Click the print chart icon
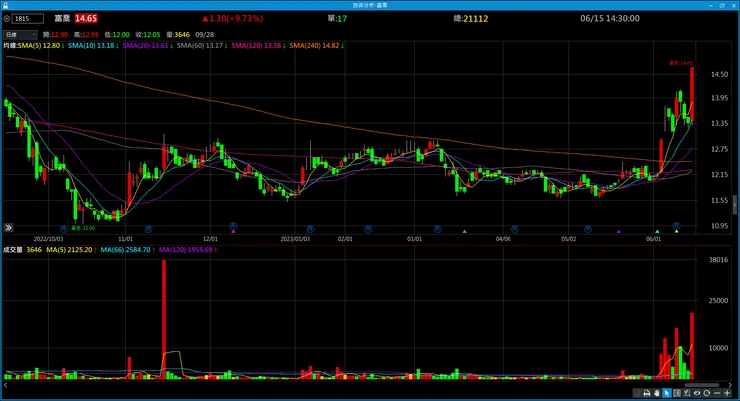 [x=647, y=393]
